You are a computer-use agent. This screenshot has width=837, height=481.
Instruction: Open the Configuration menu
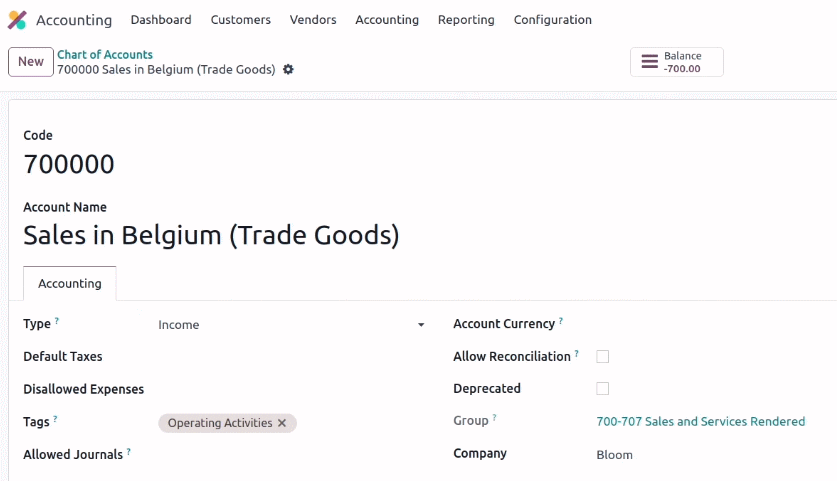(552, 20)
